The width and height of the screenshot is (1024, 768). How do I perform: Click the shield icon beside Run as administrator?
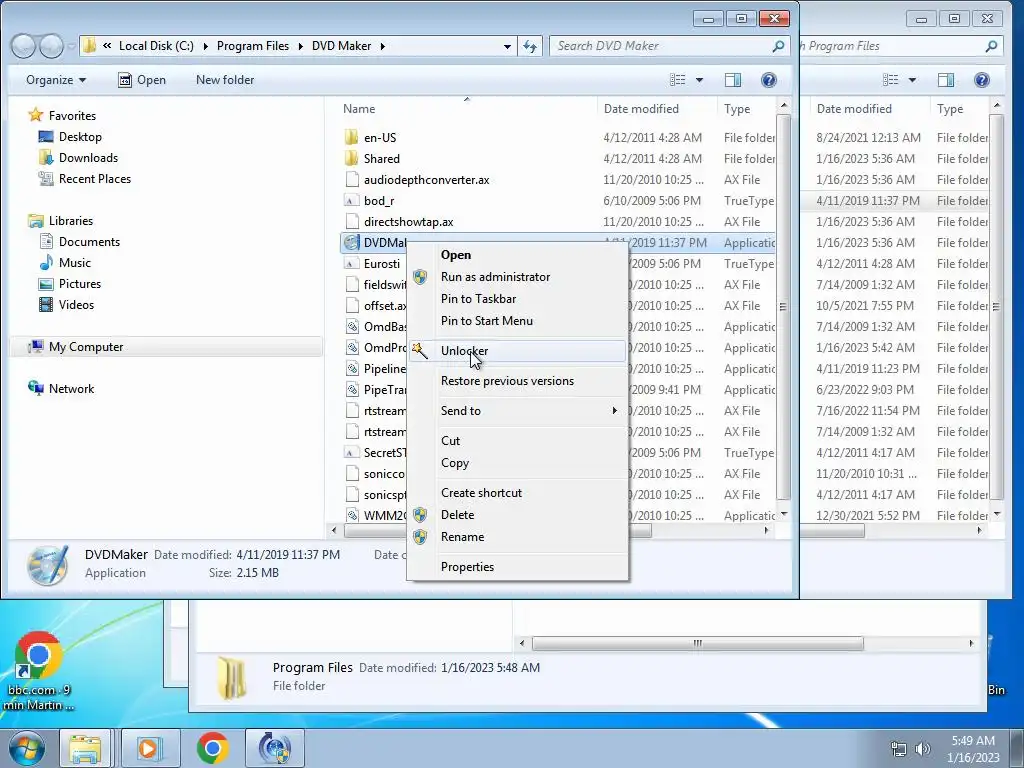tap(420, 277)
